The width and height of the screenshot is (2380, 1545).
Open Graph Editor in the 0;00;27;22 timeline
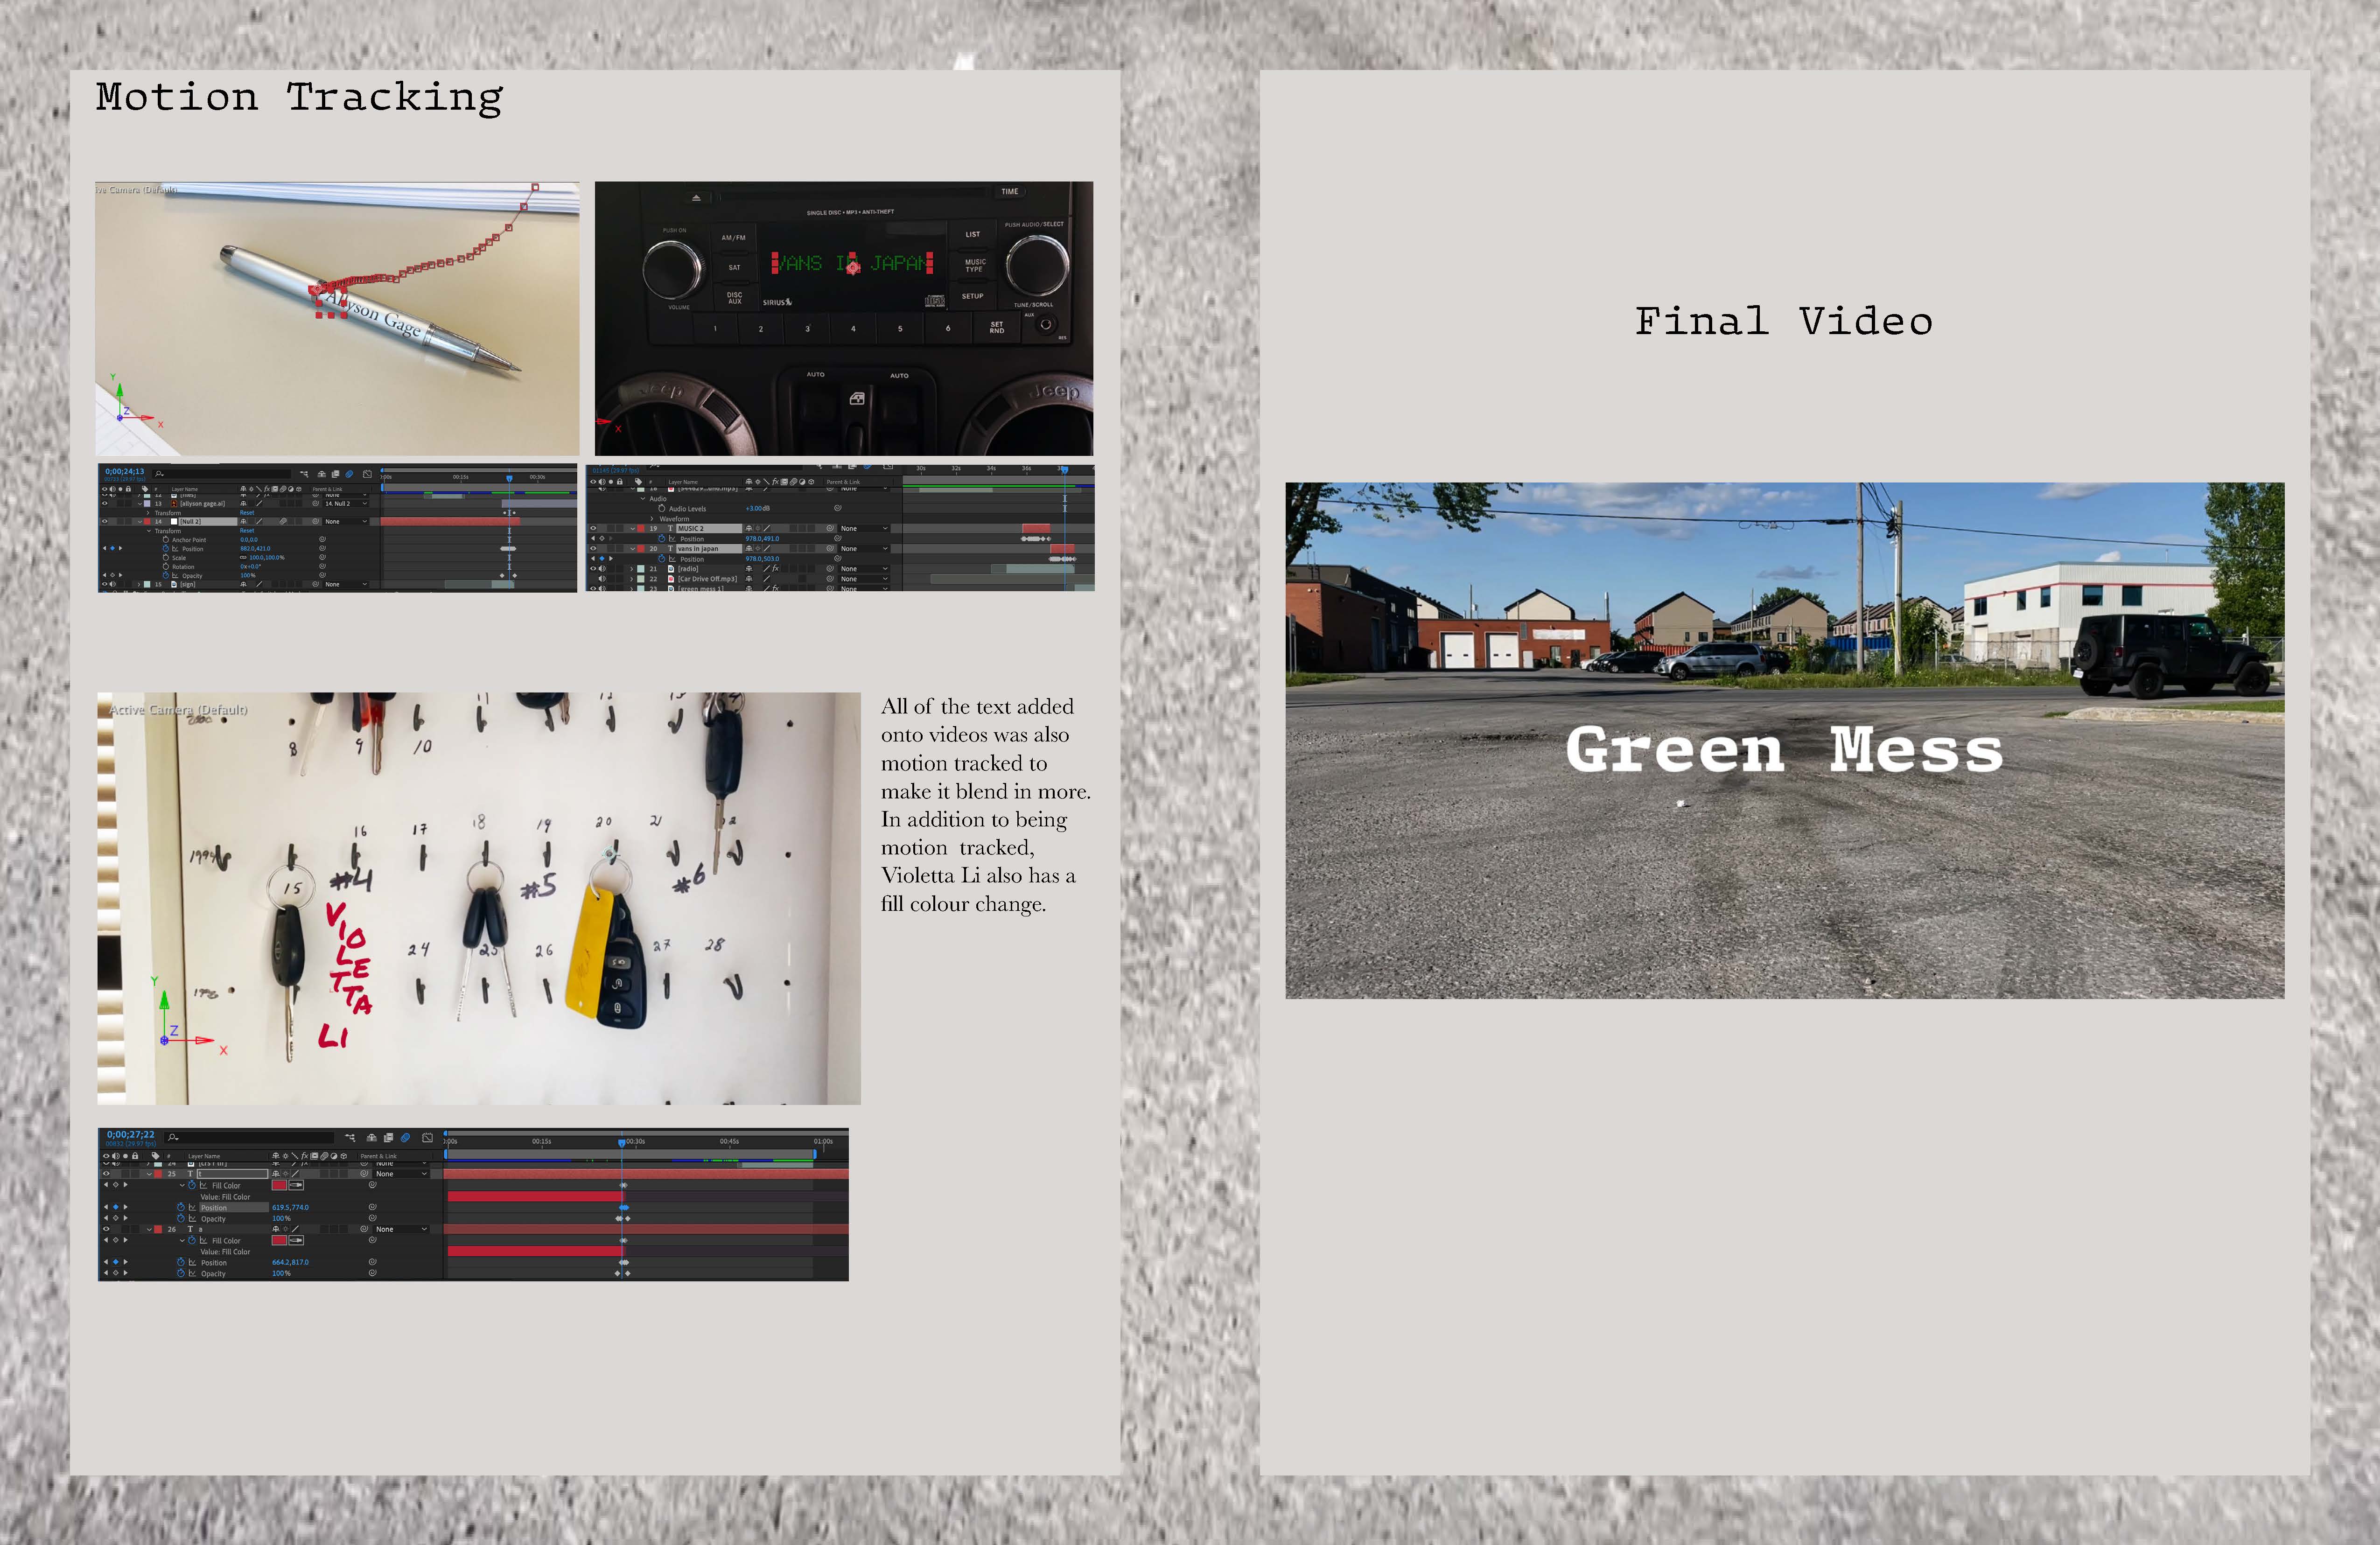click(427, 1138)
